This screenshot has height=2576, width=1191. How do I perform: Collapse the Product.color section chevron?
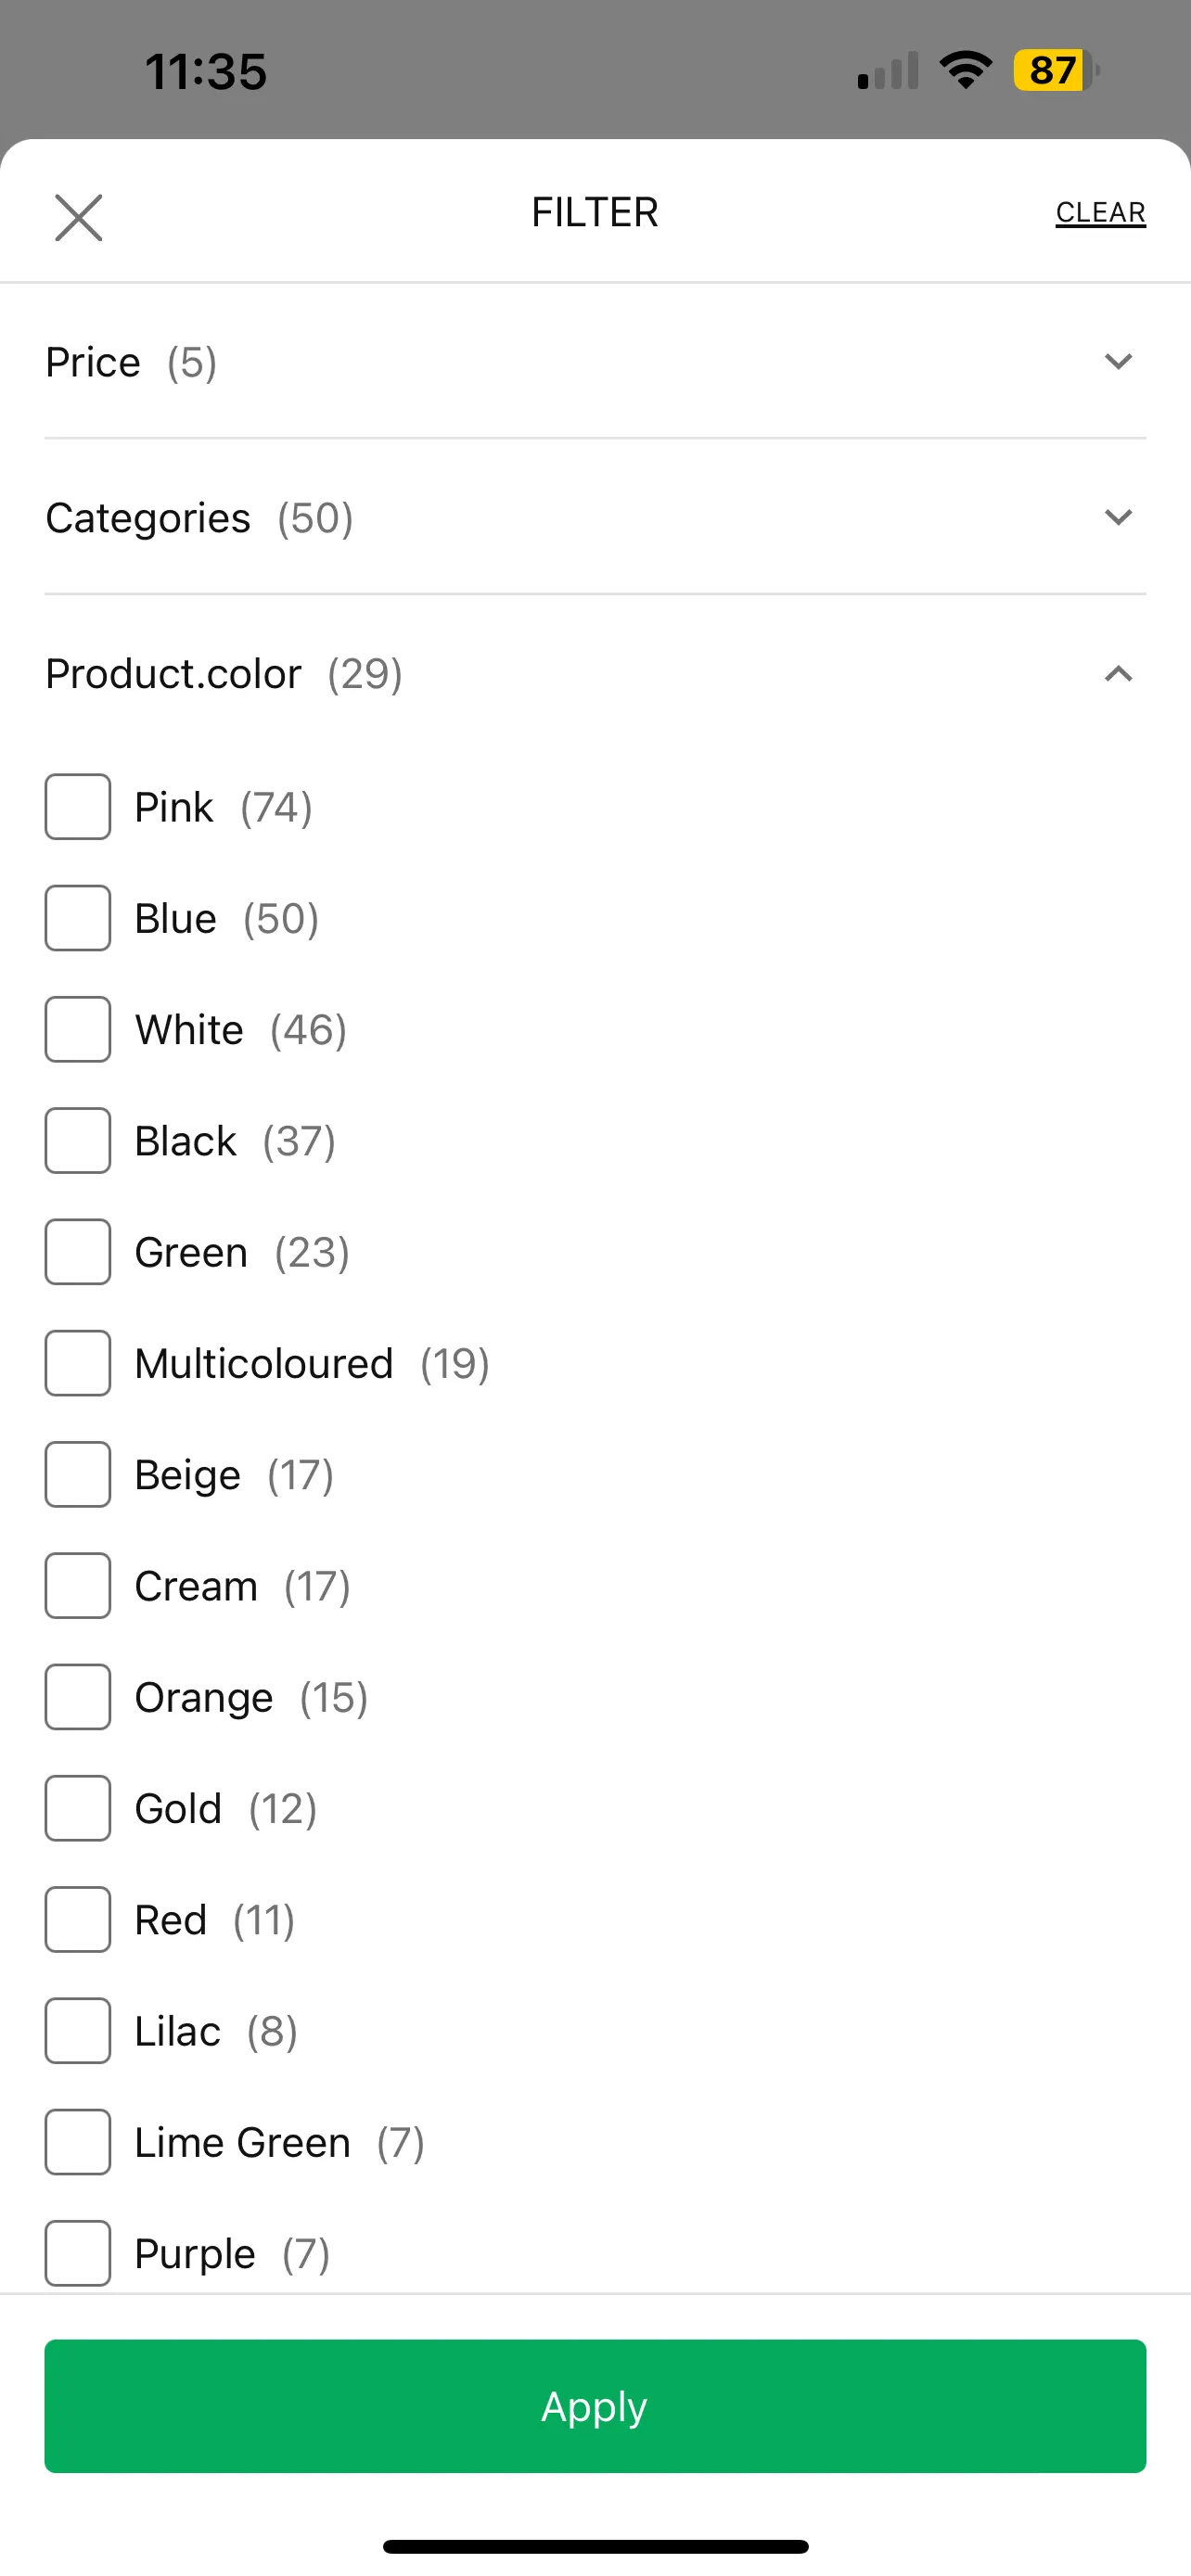pyautogui.click(x=1118, y=674)
